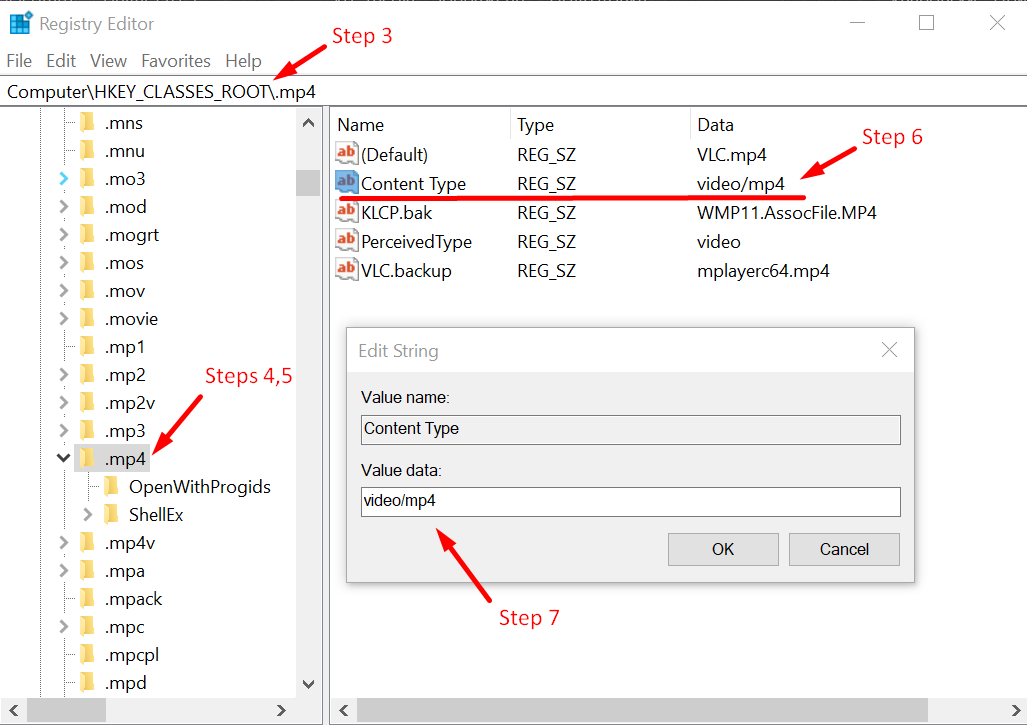Expand the .mp2 key
Screen dimensions: 1027x725
click(x=64, y=375)
